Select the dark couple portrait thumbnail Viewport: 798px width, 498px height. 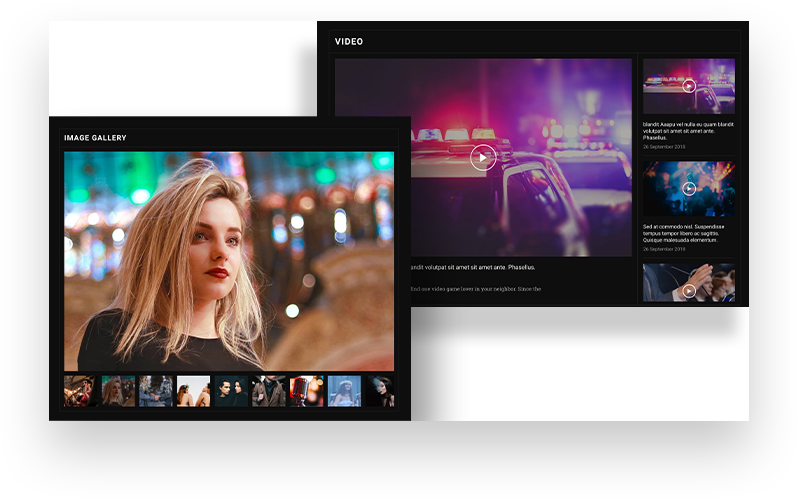231,391
